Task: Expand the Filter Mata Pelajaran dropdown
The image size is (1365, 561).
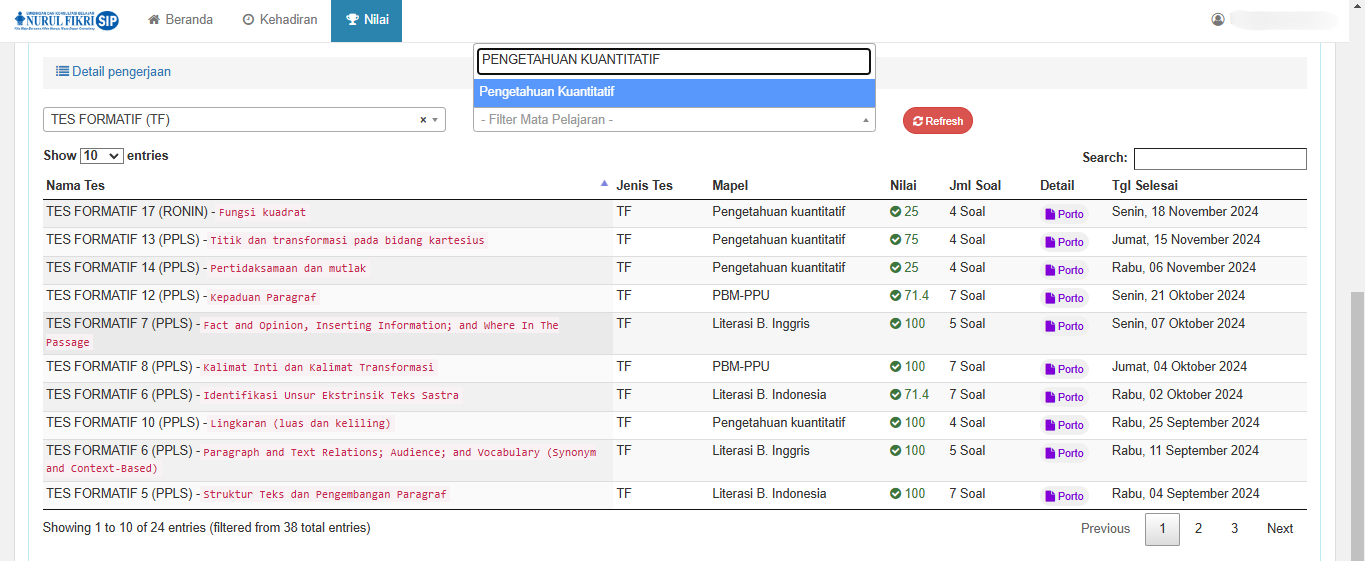Action: tap(865, 120)
